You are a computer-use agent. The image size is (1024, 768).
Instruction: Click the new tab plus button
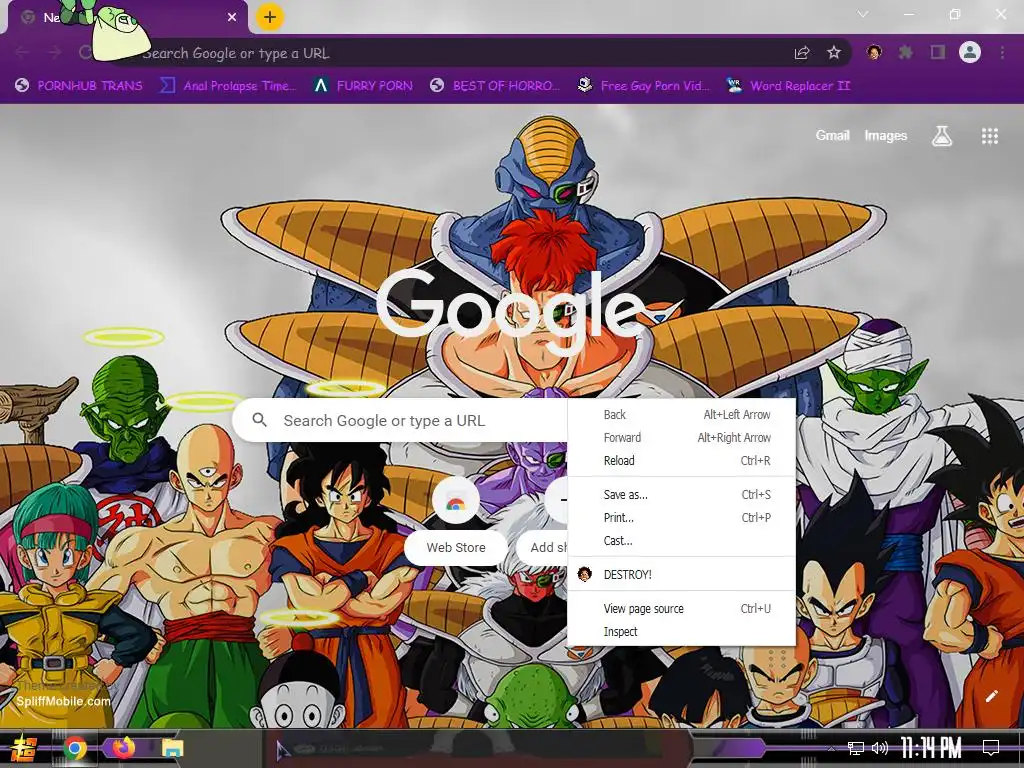(x=270, y=17)
